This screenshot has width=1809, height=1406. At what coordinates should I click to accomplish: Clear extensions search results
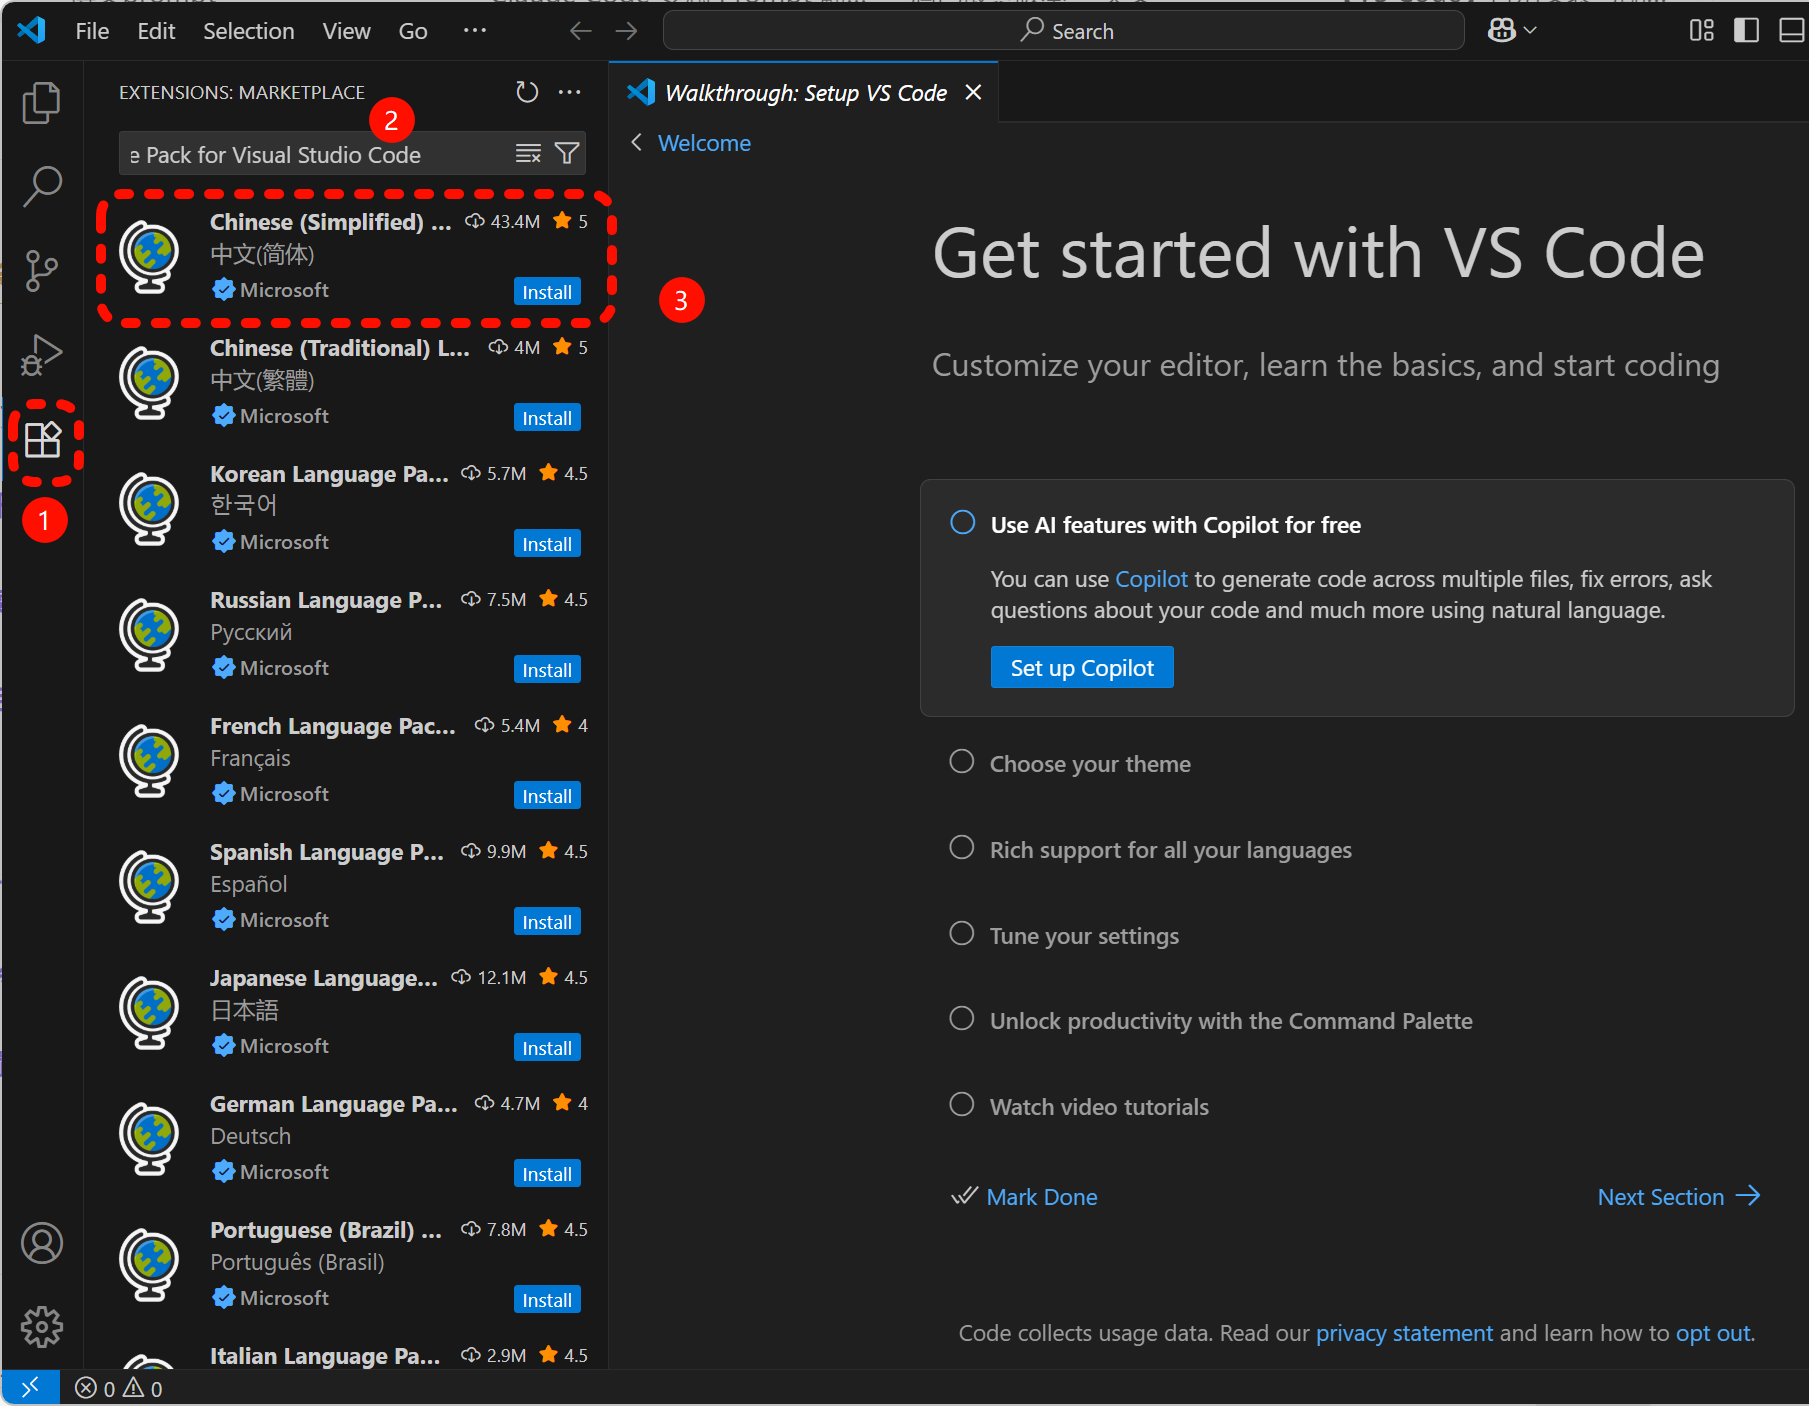pyautogui.click(x=528, y=153)
